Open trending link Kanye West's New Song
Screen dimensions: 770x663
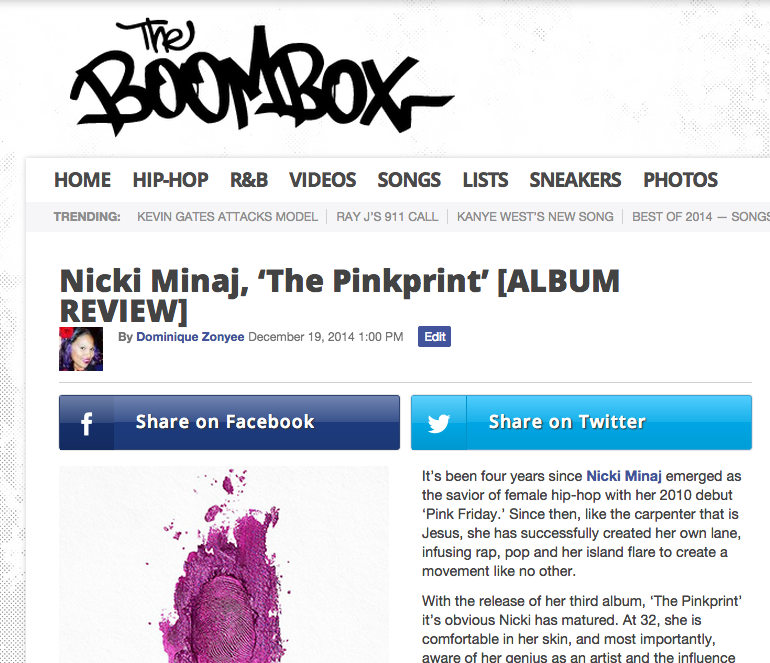pos(535,217)
